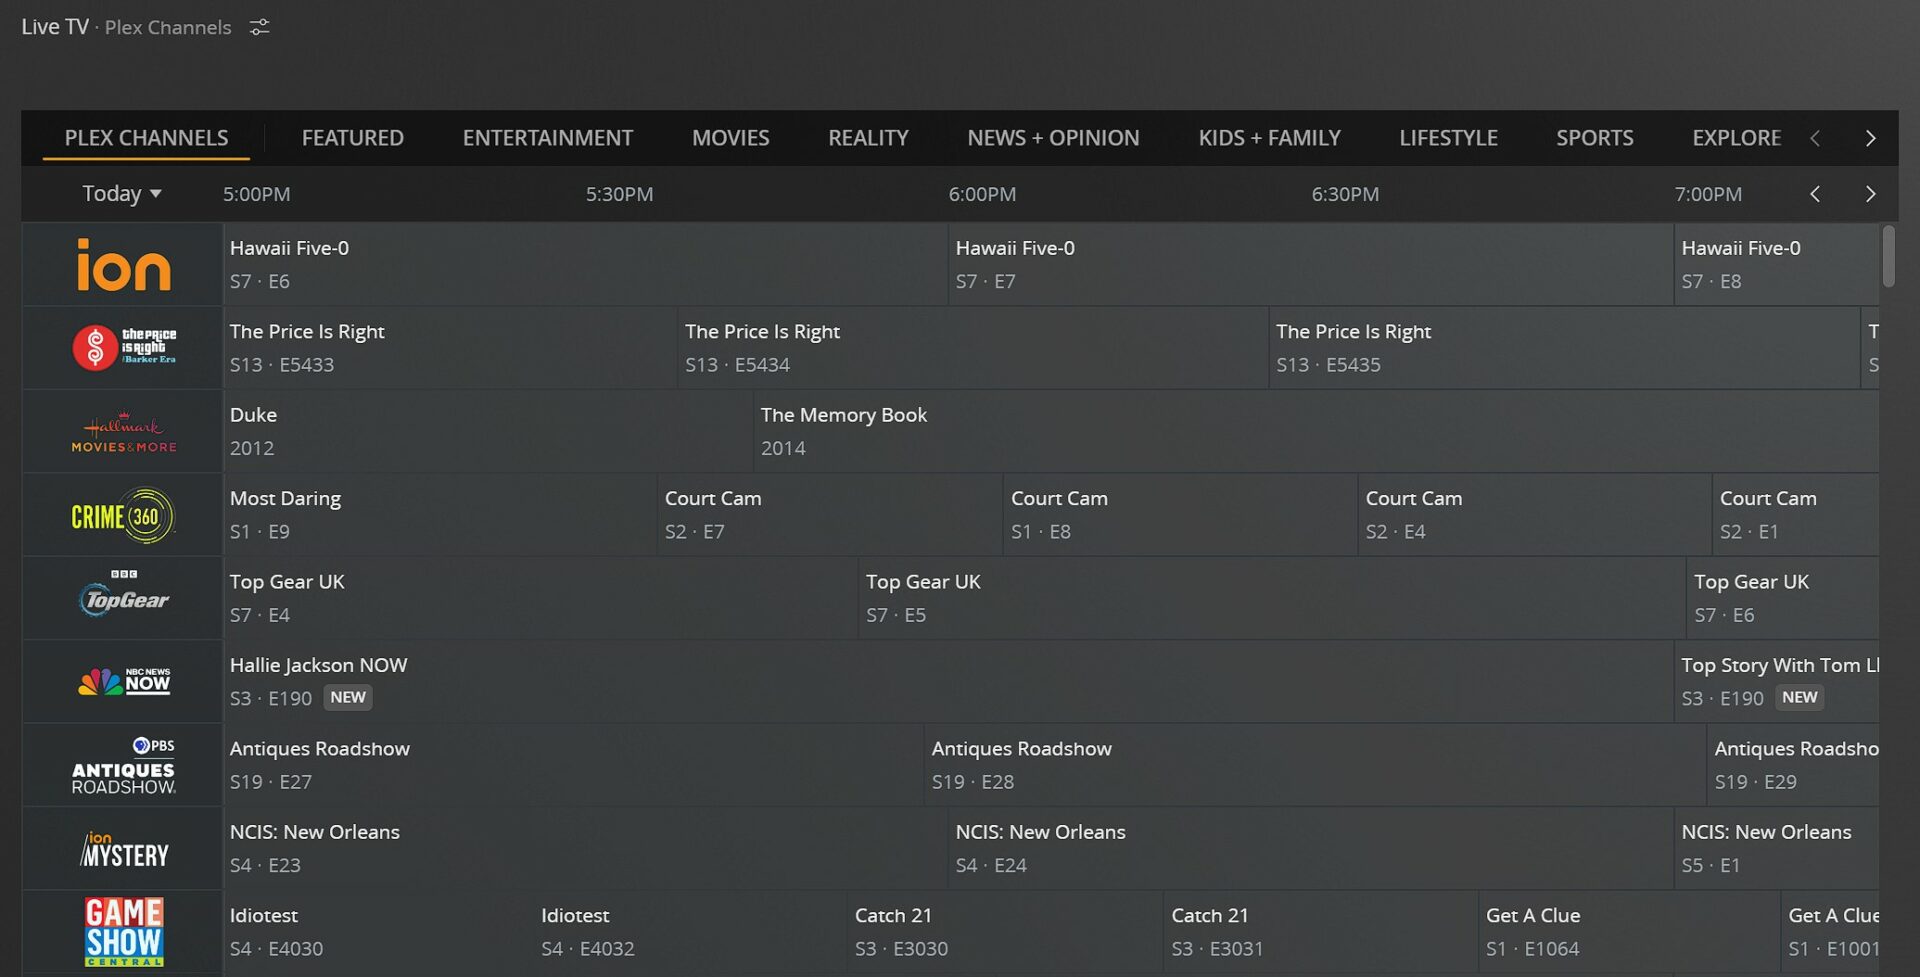Image resolution: width=1920 pixels, height=977 pixels.
Task: Open Hawaii Five-0 S7 E8 listing
Action: tap(1776, 264)
